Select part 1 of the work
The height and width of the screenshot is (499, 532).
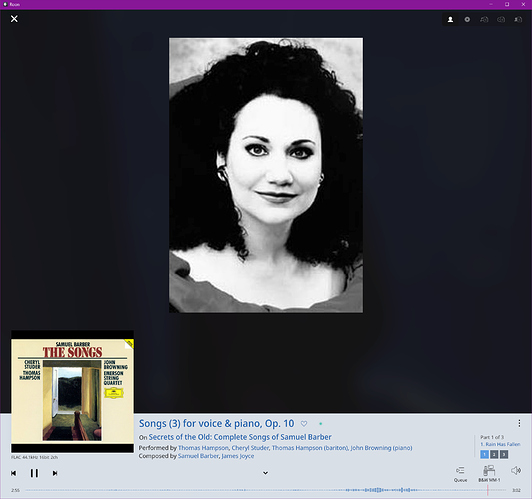484,455
